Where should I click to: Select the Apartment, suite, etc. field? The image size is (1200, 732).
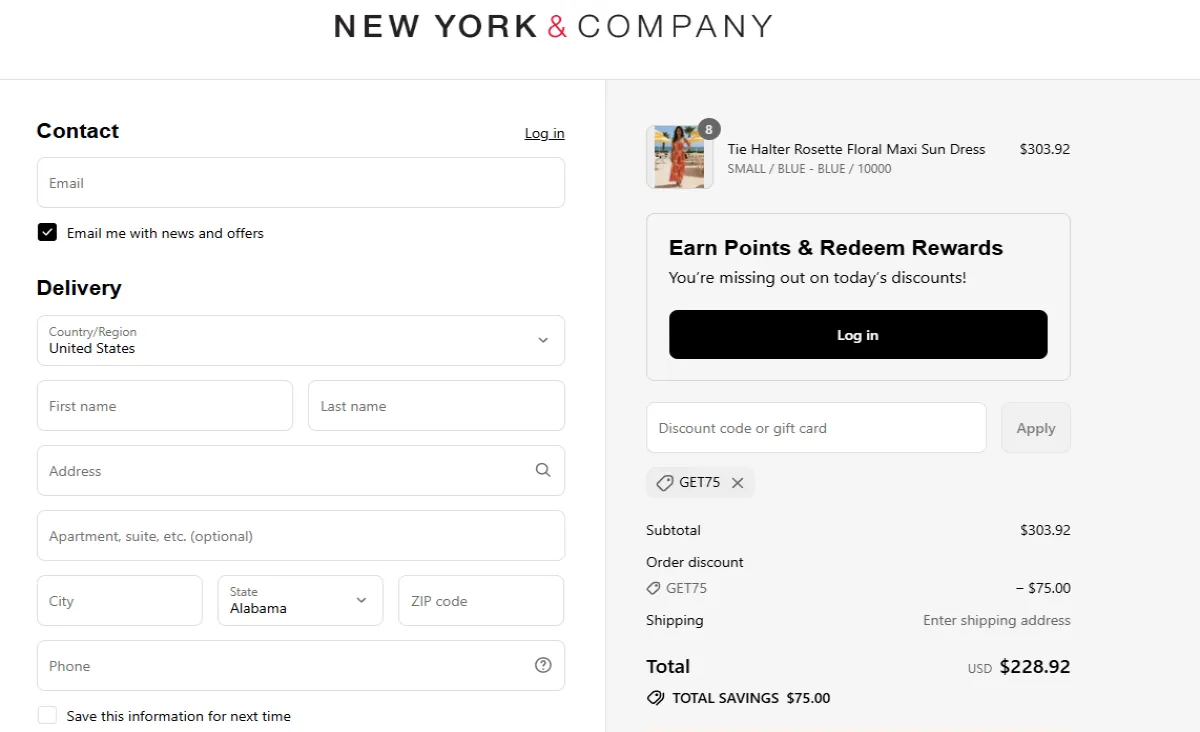[301, 536]
